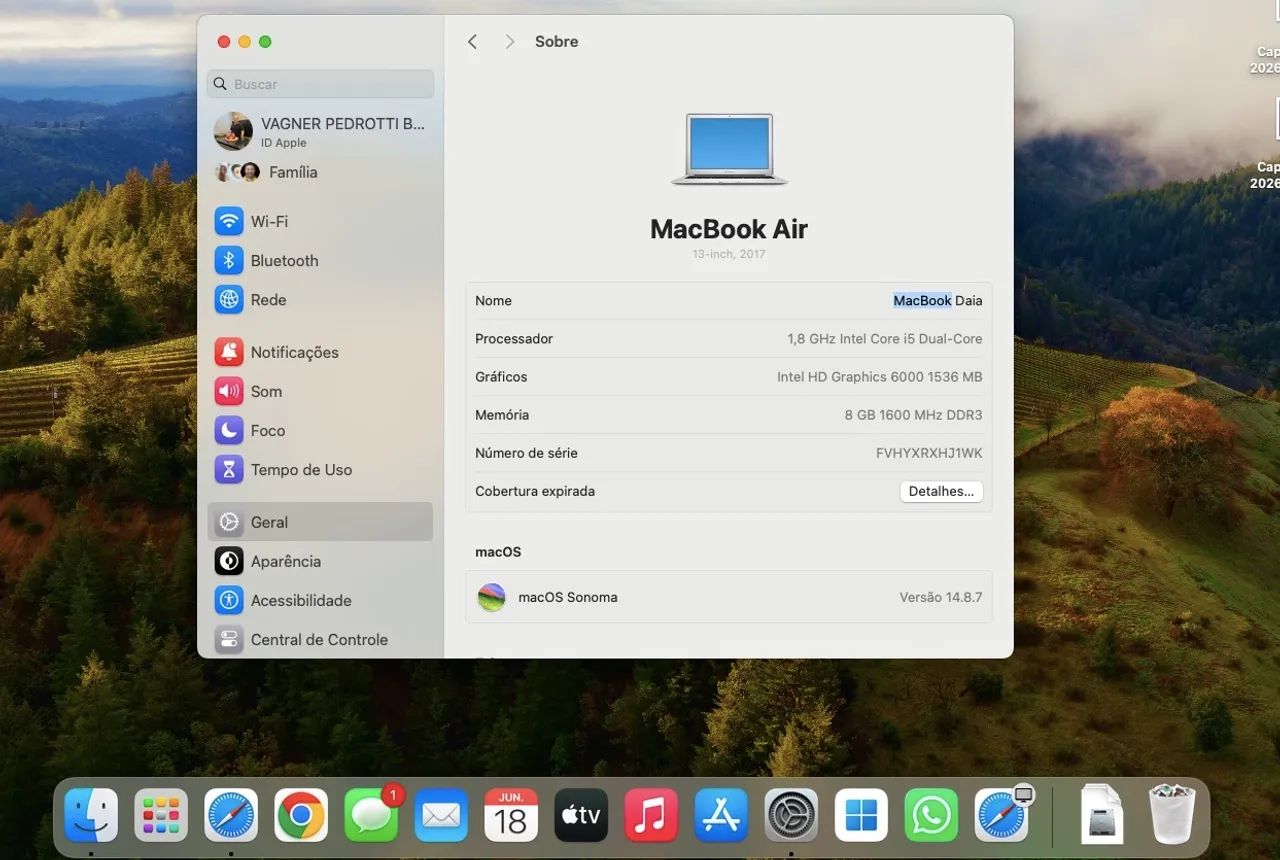The width and height of the screenshot is (1280, 860).
Task: Open Apple ID profile Vagner Pedrotti
Action: (320, 131)
